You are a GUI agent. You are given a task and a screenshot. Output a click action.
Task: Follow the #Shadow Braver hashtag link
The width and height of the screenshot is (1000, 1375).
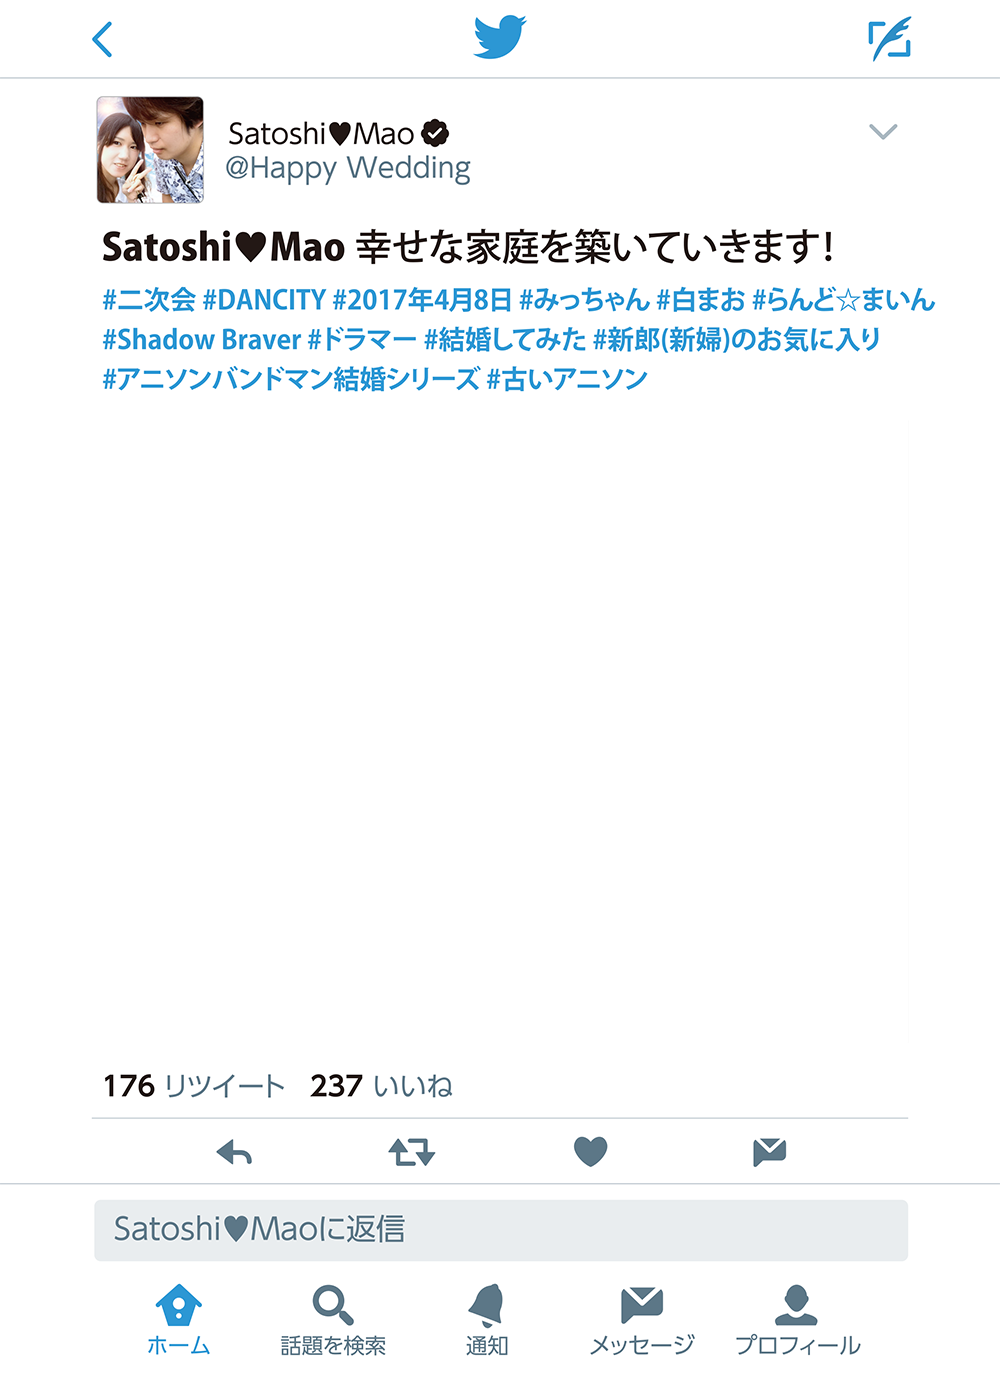[201, 339]
